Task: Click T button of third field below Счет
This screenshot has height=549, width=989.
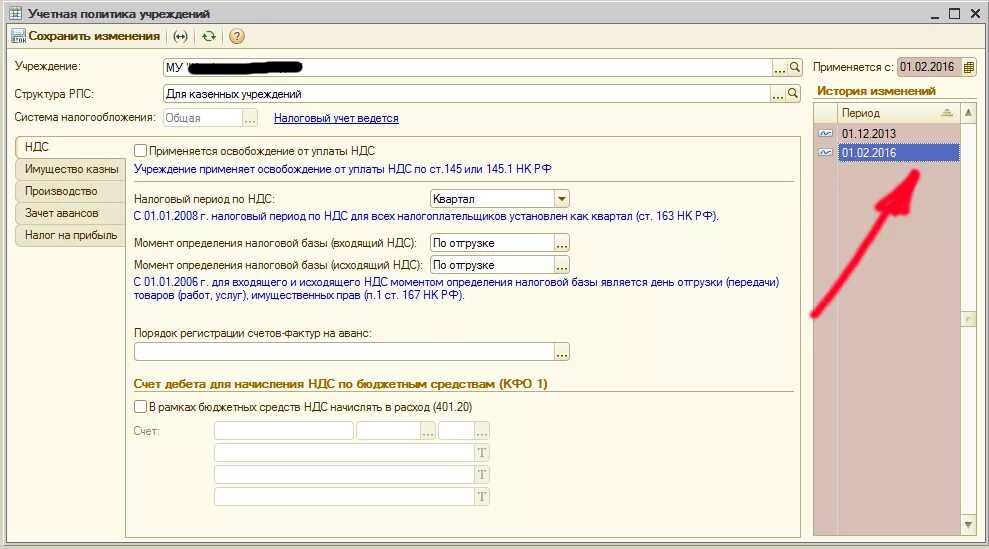Action: coord(482,497)
